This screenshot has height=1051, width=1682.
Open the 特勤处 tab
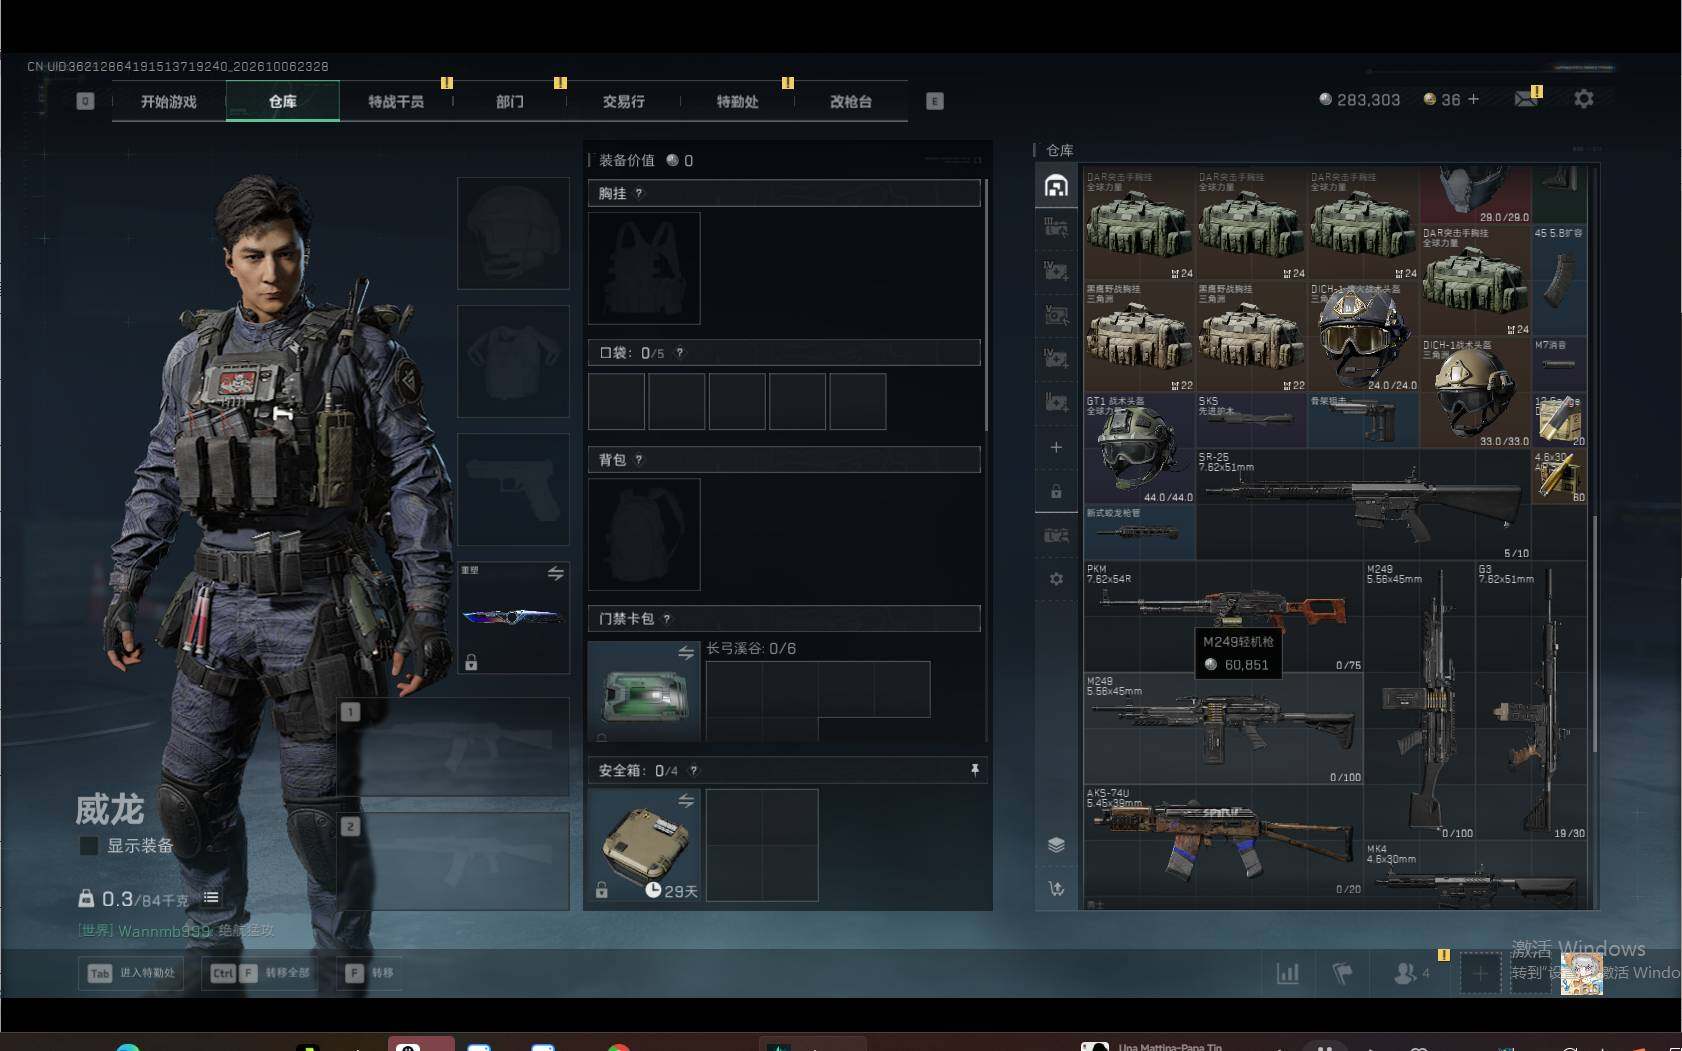(x=737, y=102)
